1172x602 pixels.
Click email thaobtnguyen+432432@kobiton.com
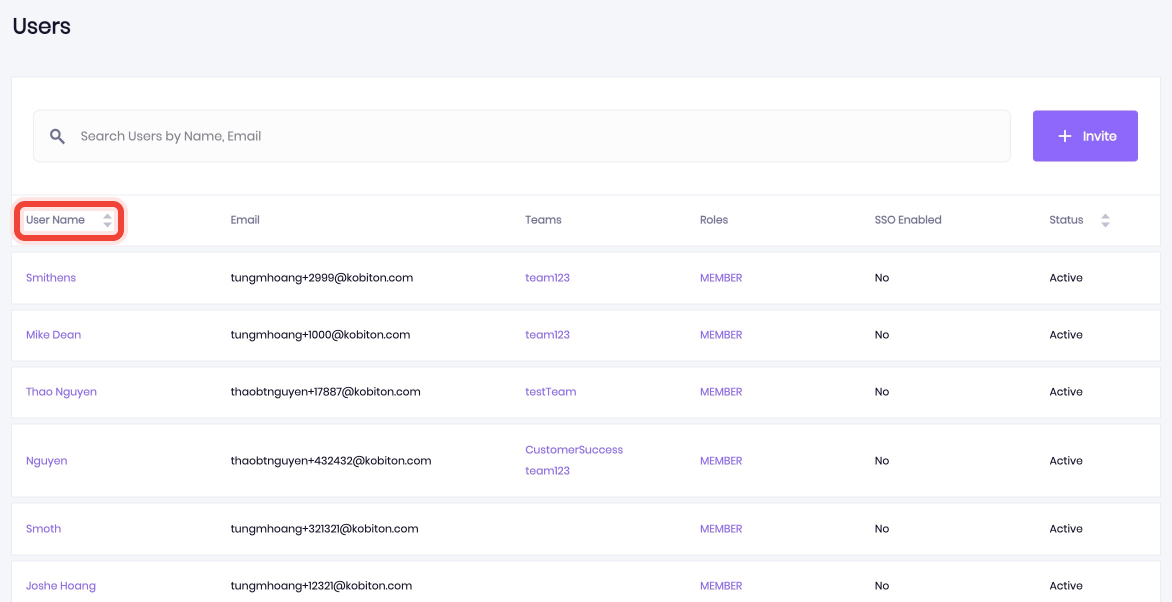point(330,461)
